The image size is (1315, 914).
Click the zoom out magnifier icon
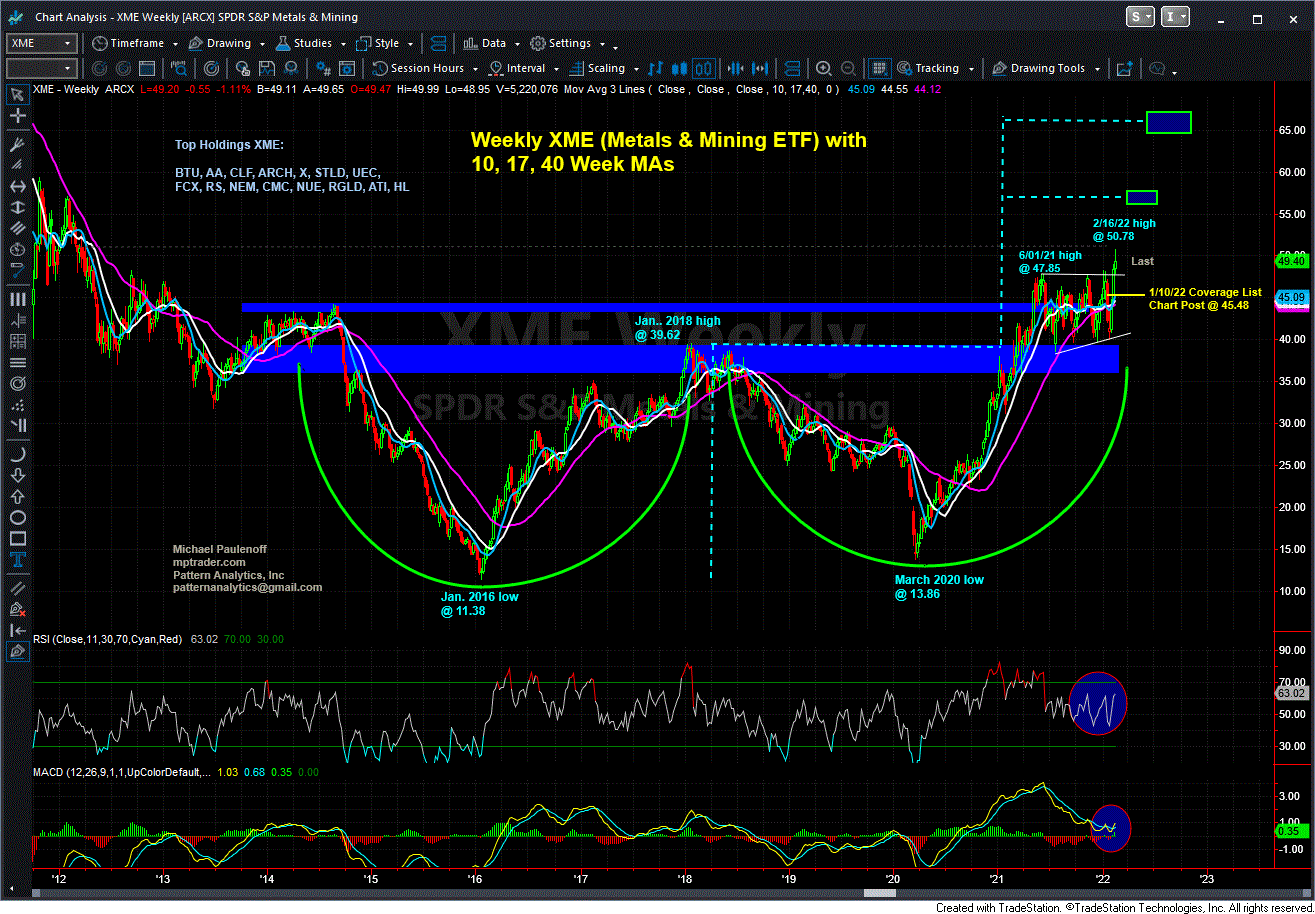point(848,68)
